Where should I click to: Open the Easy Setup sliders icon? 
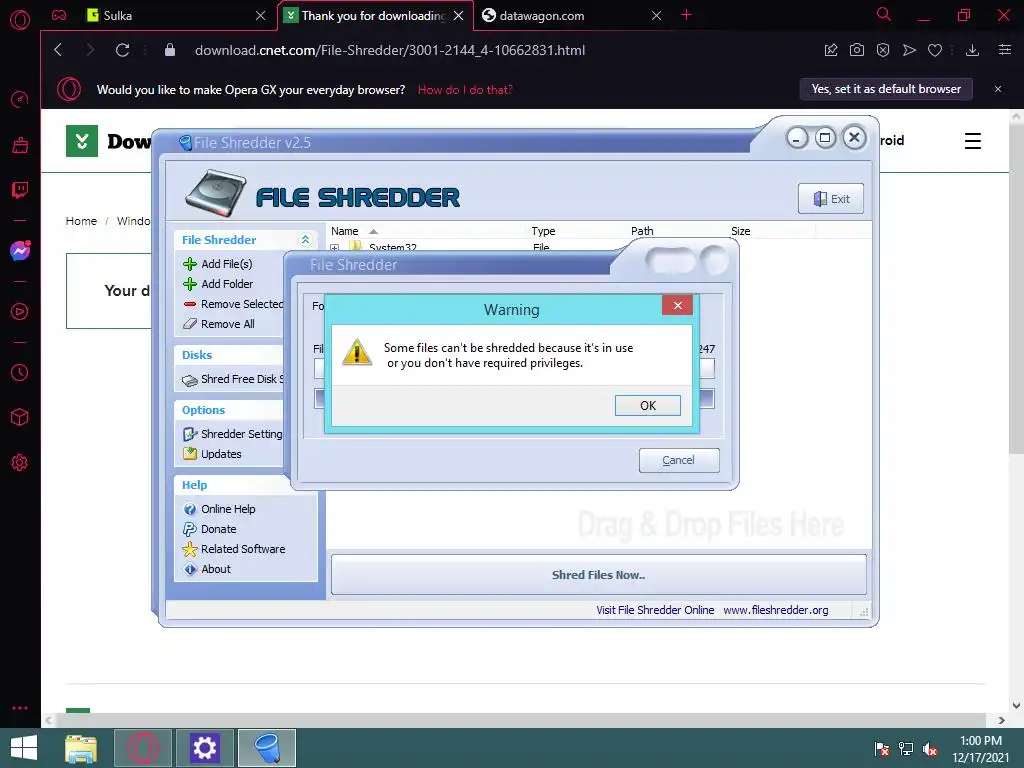click(1005, 50)
